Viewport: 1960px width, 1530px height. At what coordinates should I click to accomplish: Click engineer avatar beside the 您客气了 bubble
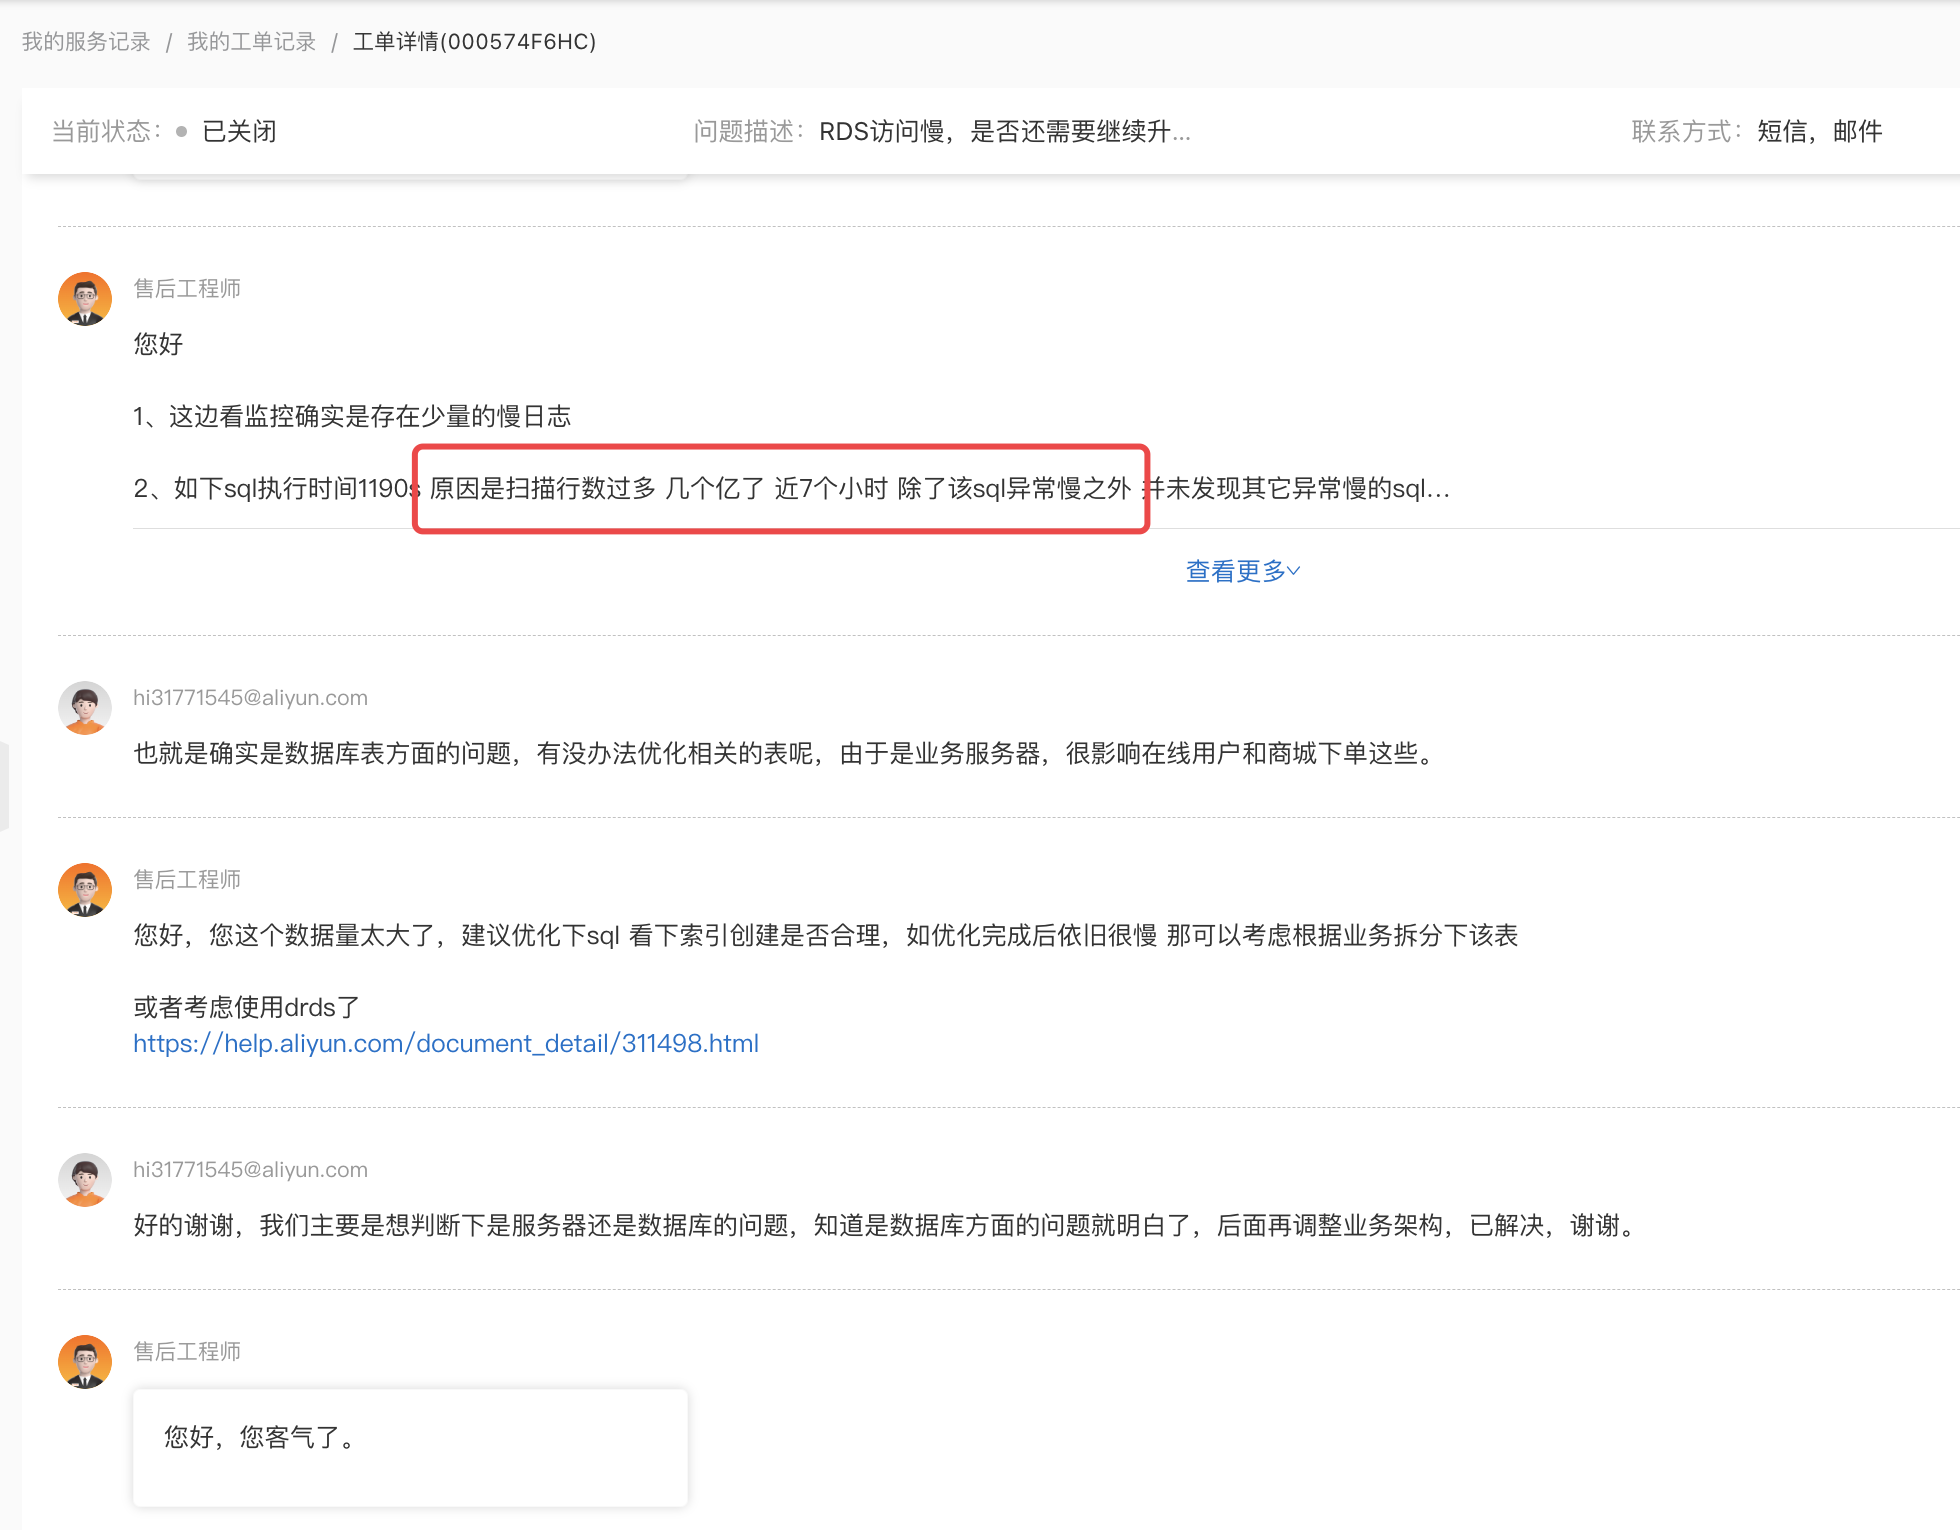(85, 1361)
